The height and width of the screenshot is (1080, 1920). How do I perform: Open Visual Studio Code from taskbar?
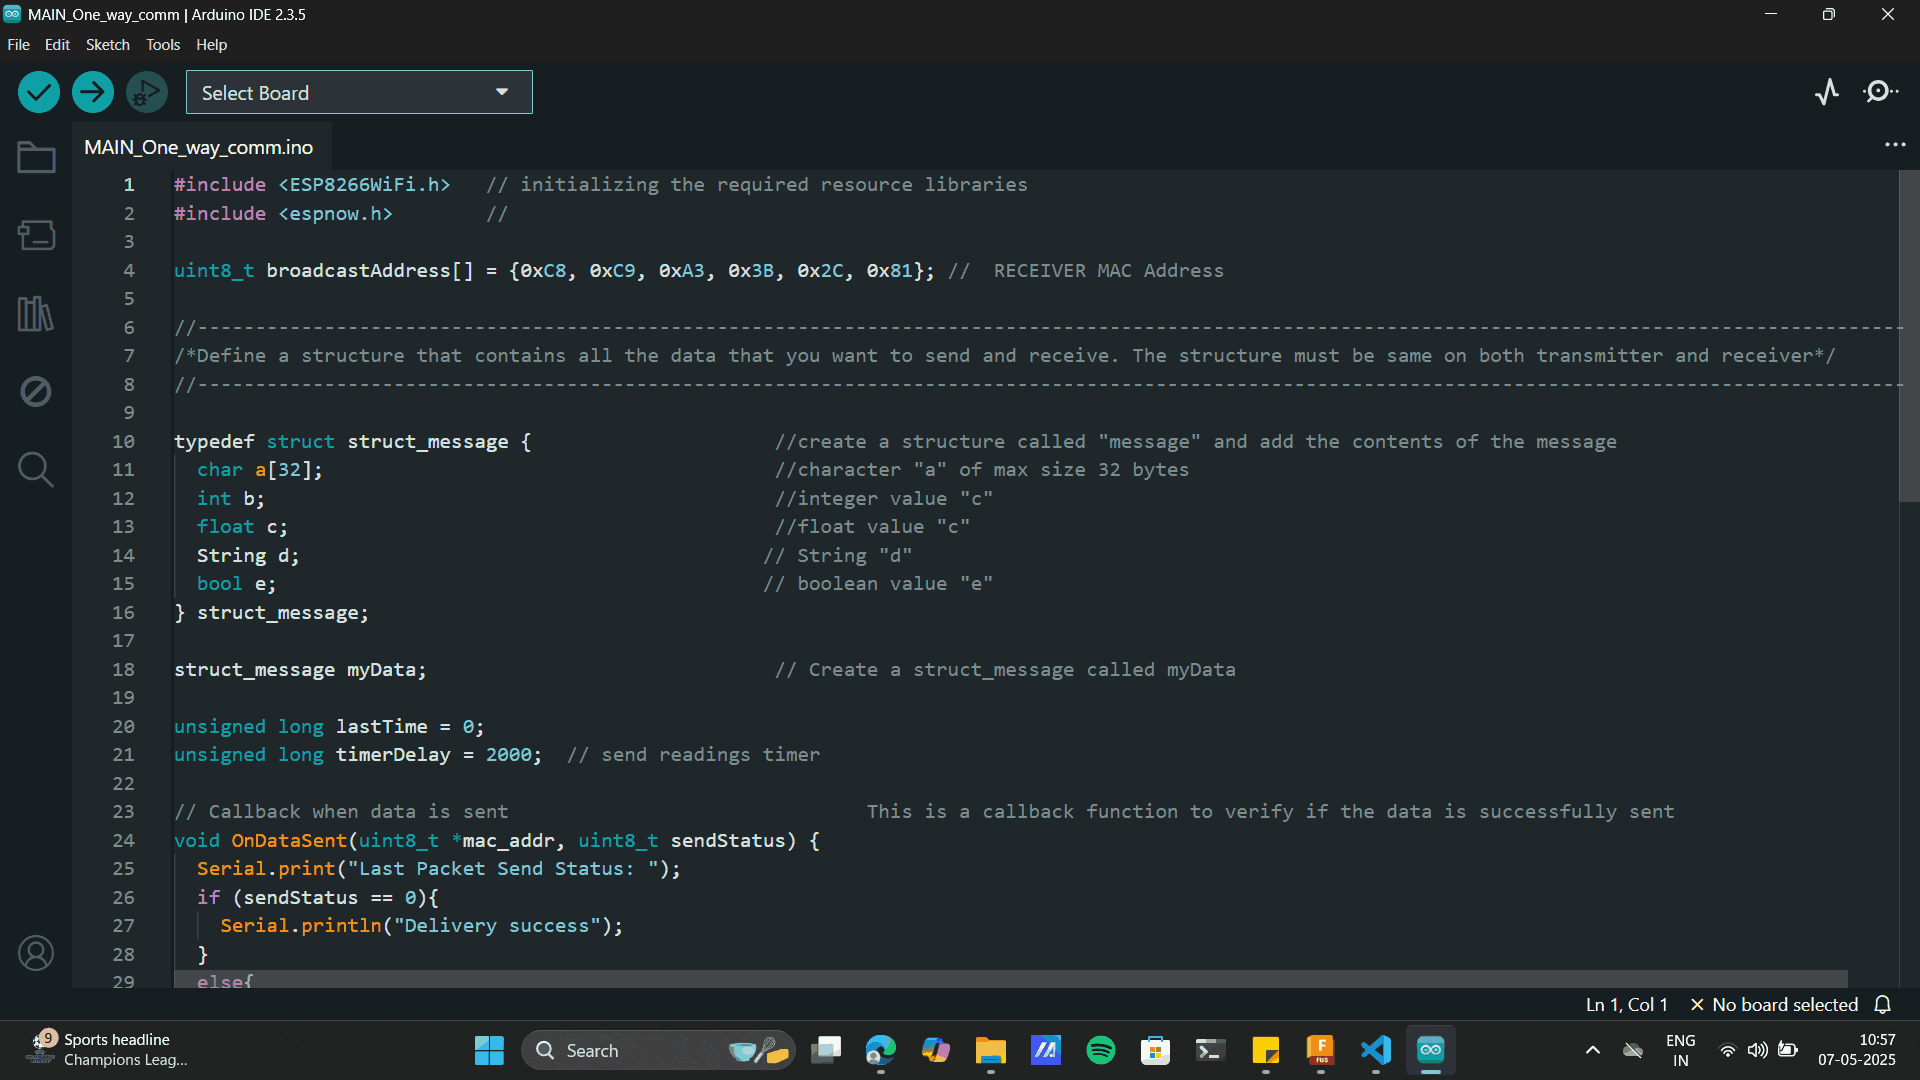[x=1376, y=1050]
